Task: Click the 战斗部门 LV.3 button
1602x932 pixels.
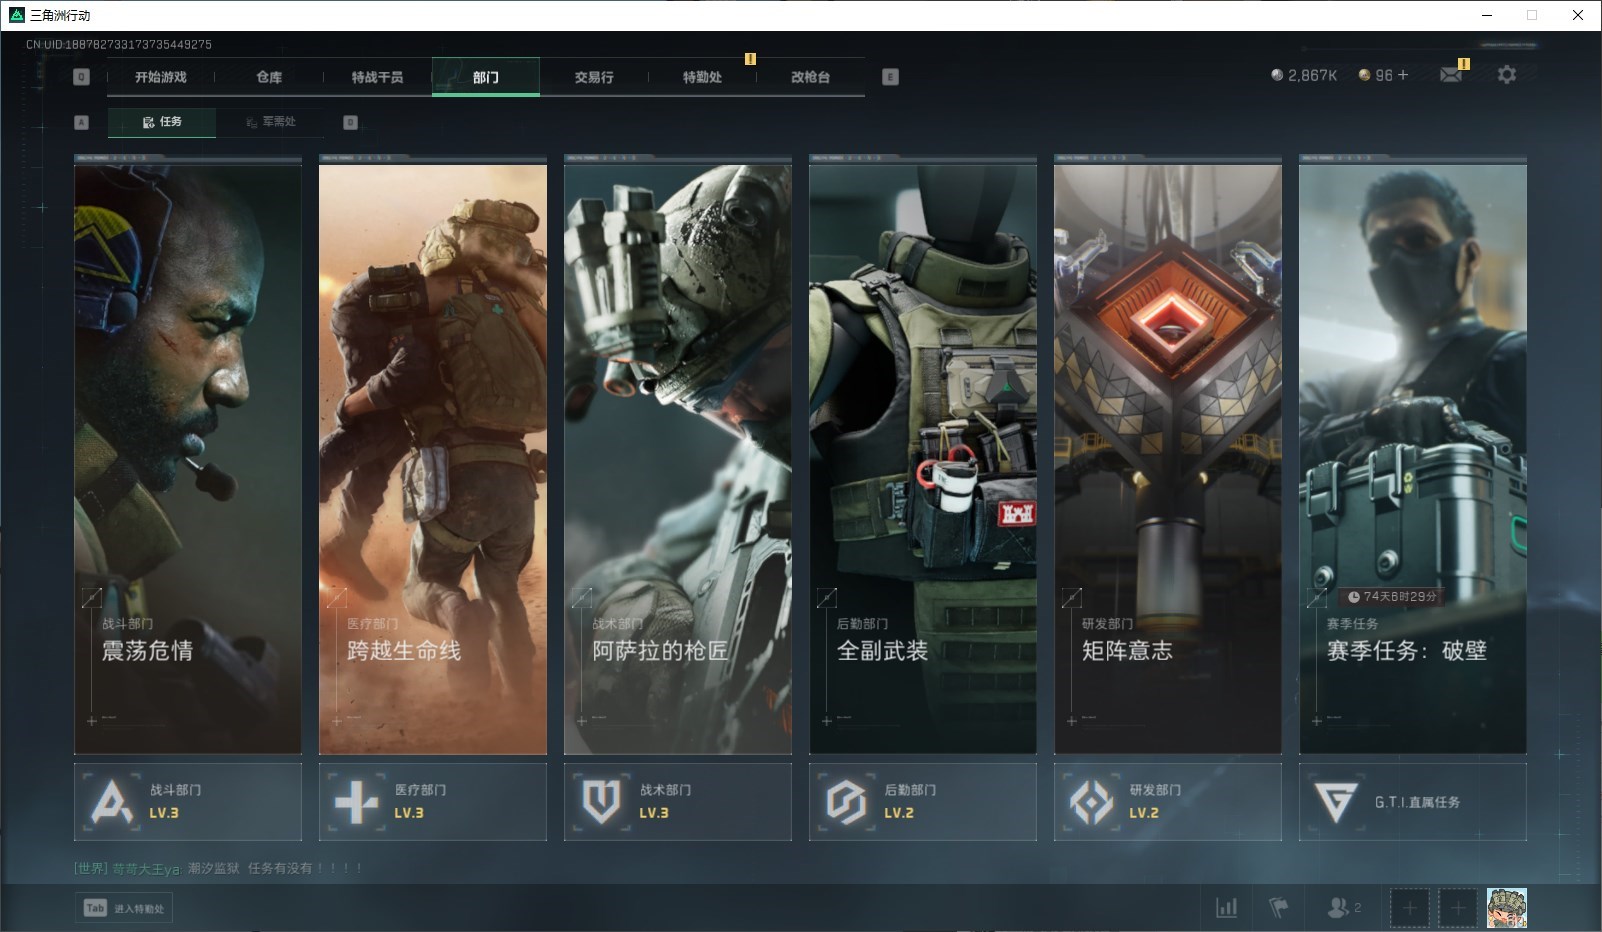Action: tap(188, 802)
